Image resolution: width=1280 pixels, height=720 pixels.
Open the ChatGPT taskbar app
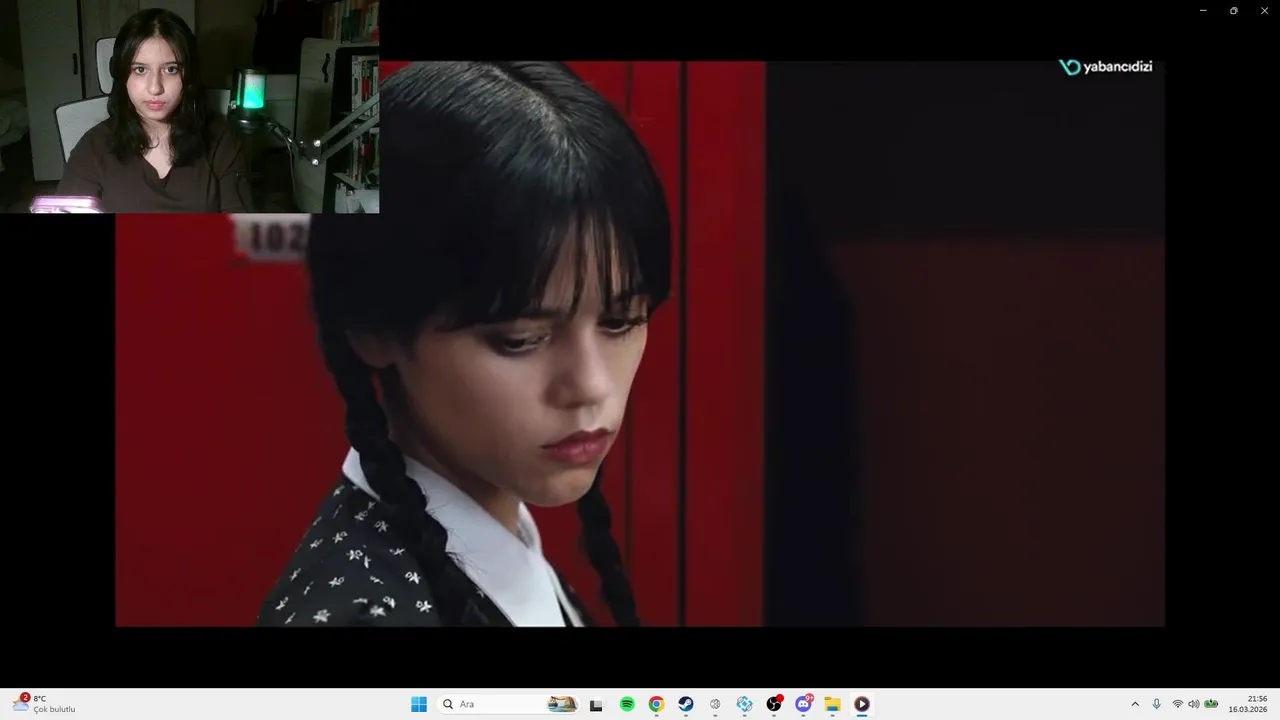pos(715,704)
